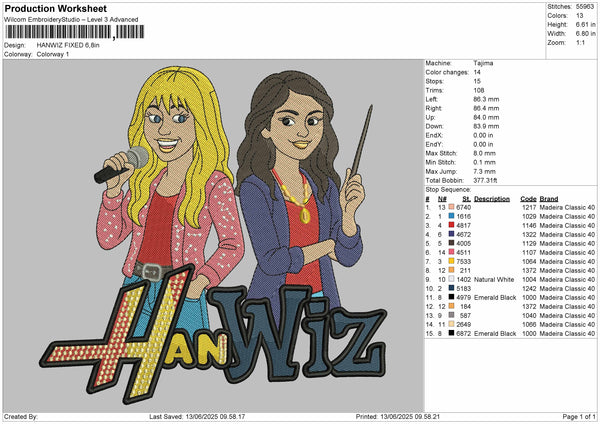Click the Right value '86.4 mm'

(486, 108)
